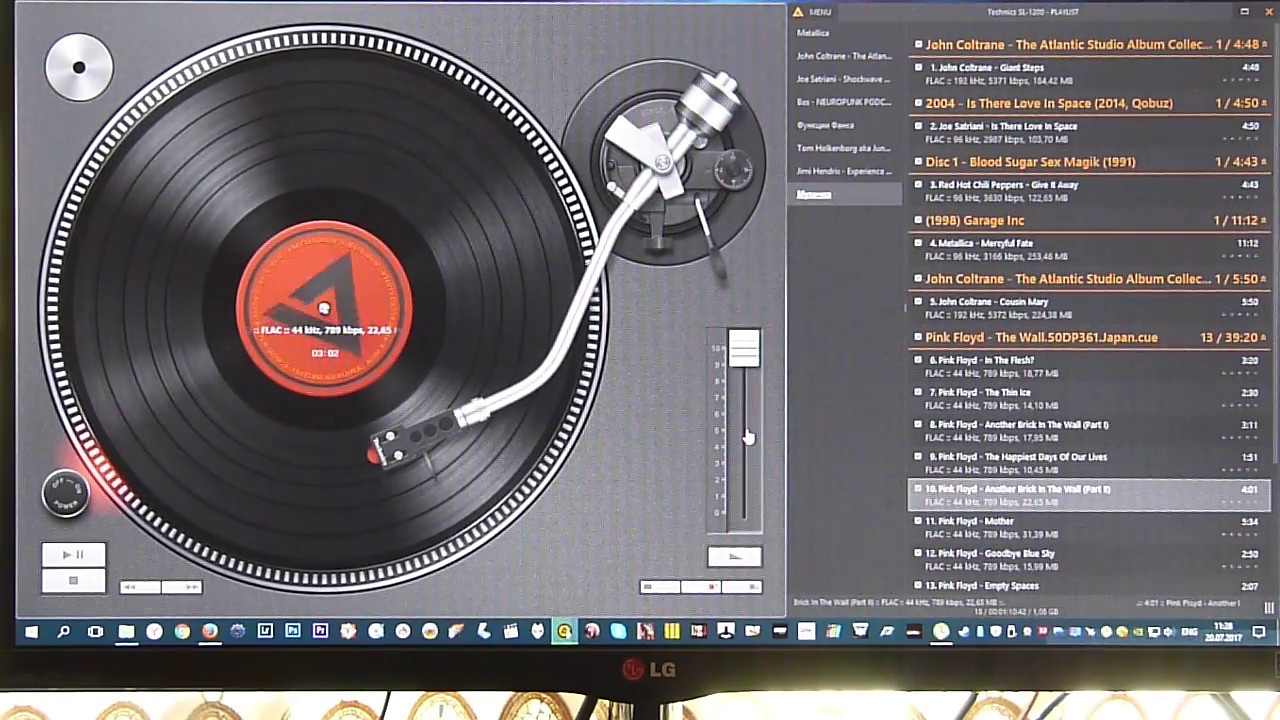Collapse the (1998) Garage Inc group arrow
This screenshot has height=720, width=1280.
point(1264,220)
